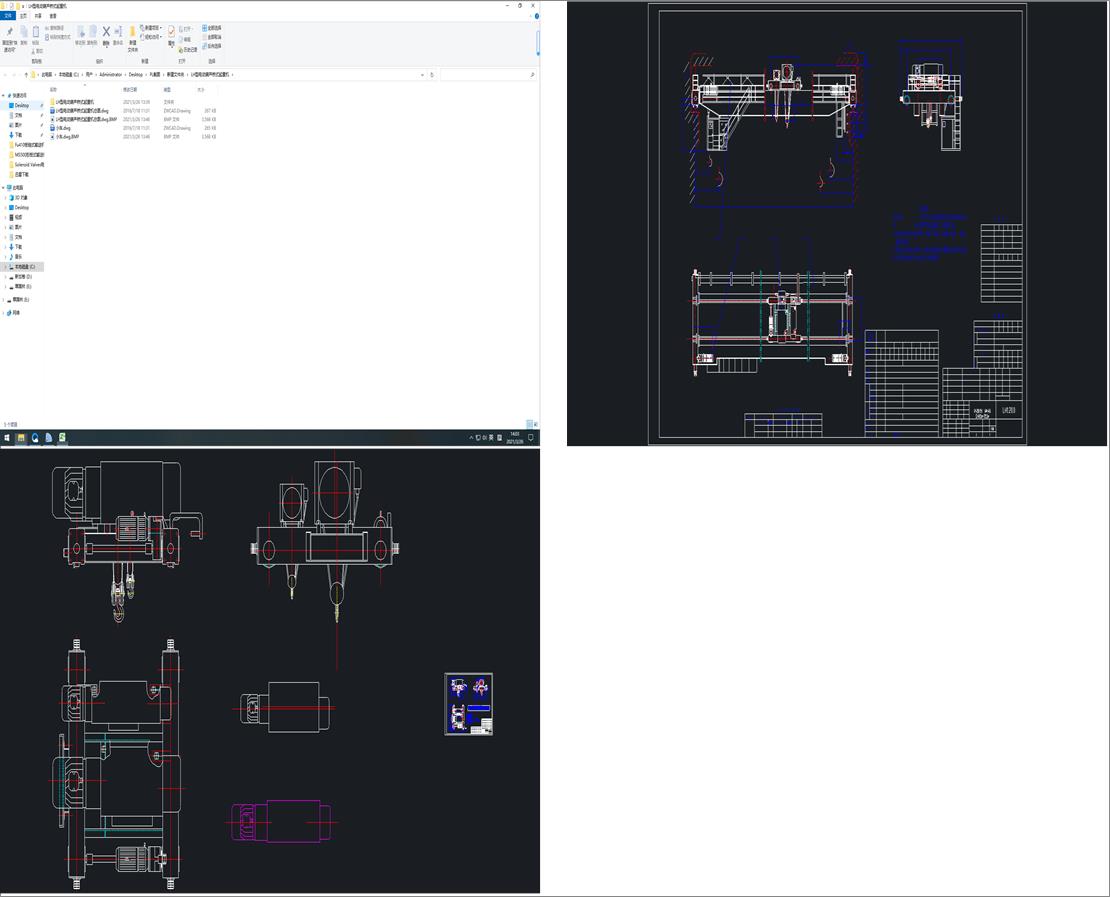
Task: Expand the Network tree node
Action: pyautogui.click(x=4, y=312)
